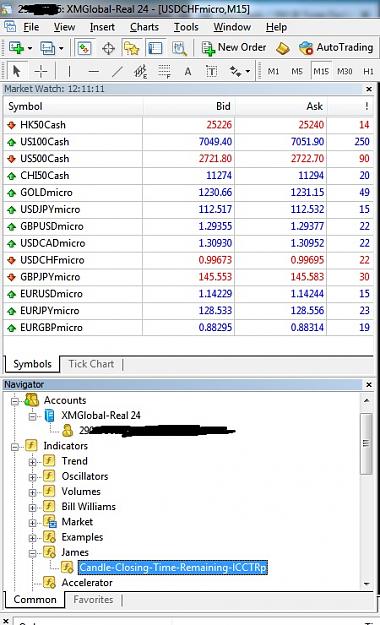Collapse the James folder
This screenshot has height=625, width=380.
tap(33, 553)
